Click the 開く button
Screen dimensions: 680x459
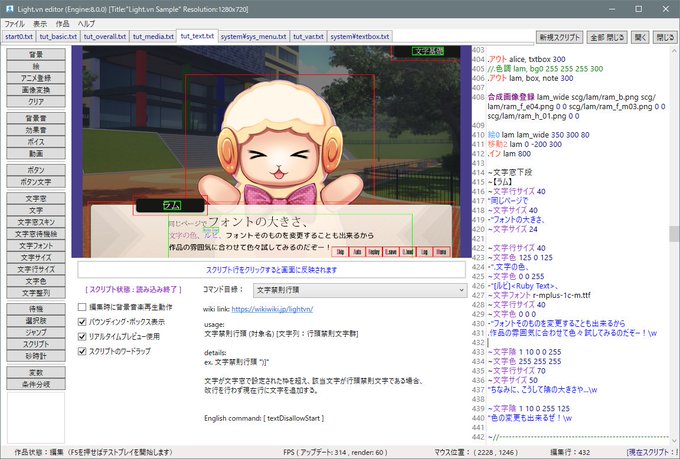point(641,37)
